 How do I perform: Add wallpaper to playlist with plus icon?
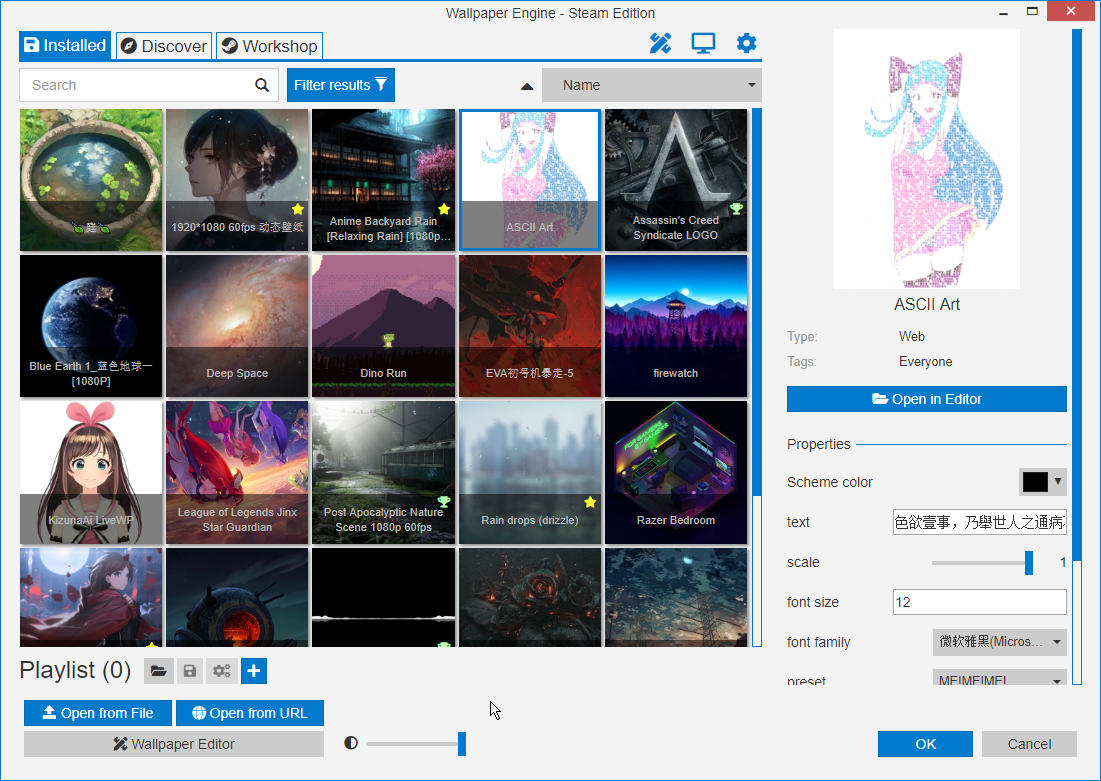[x=253, y=671]
